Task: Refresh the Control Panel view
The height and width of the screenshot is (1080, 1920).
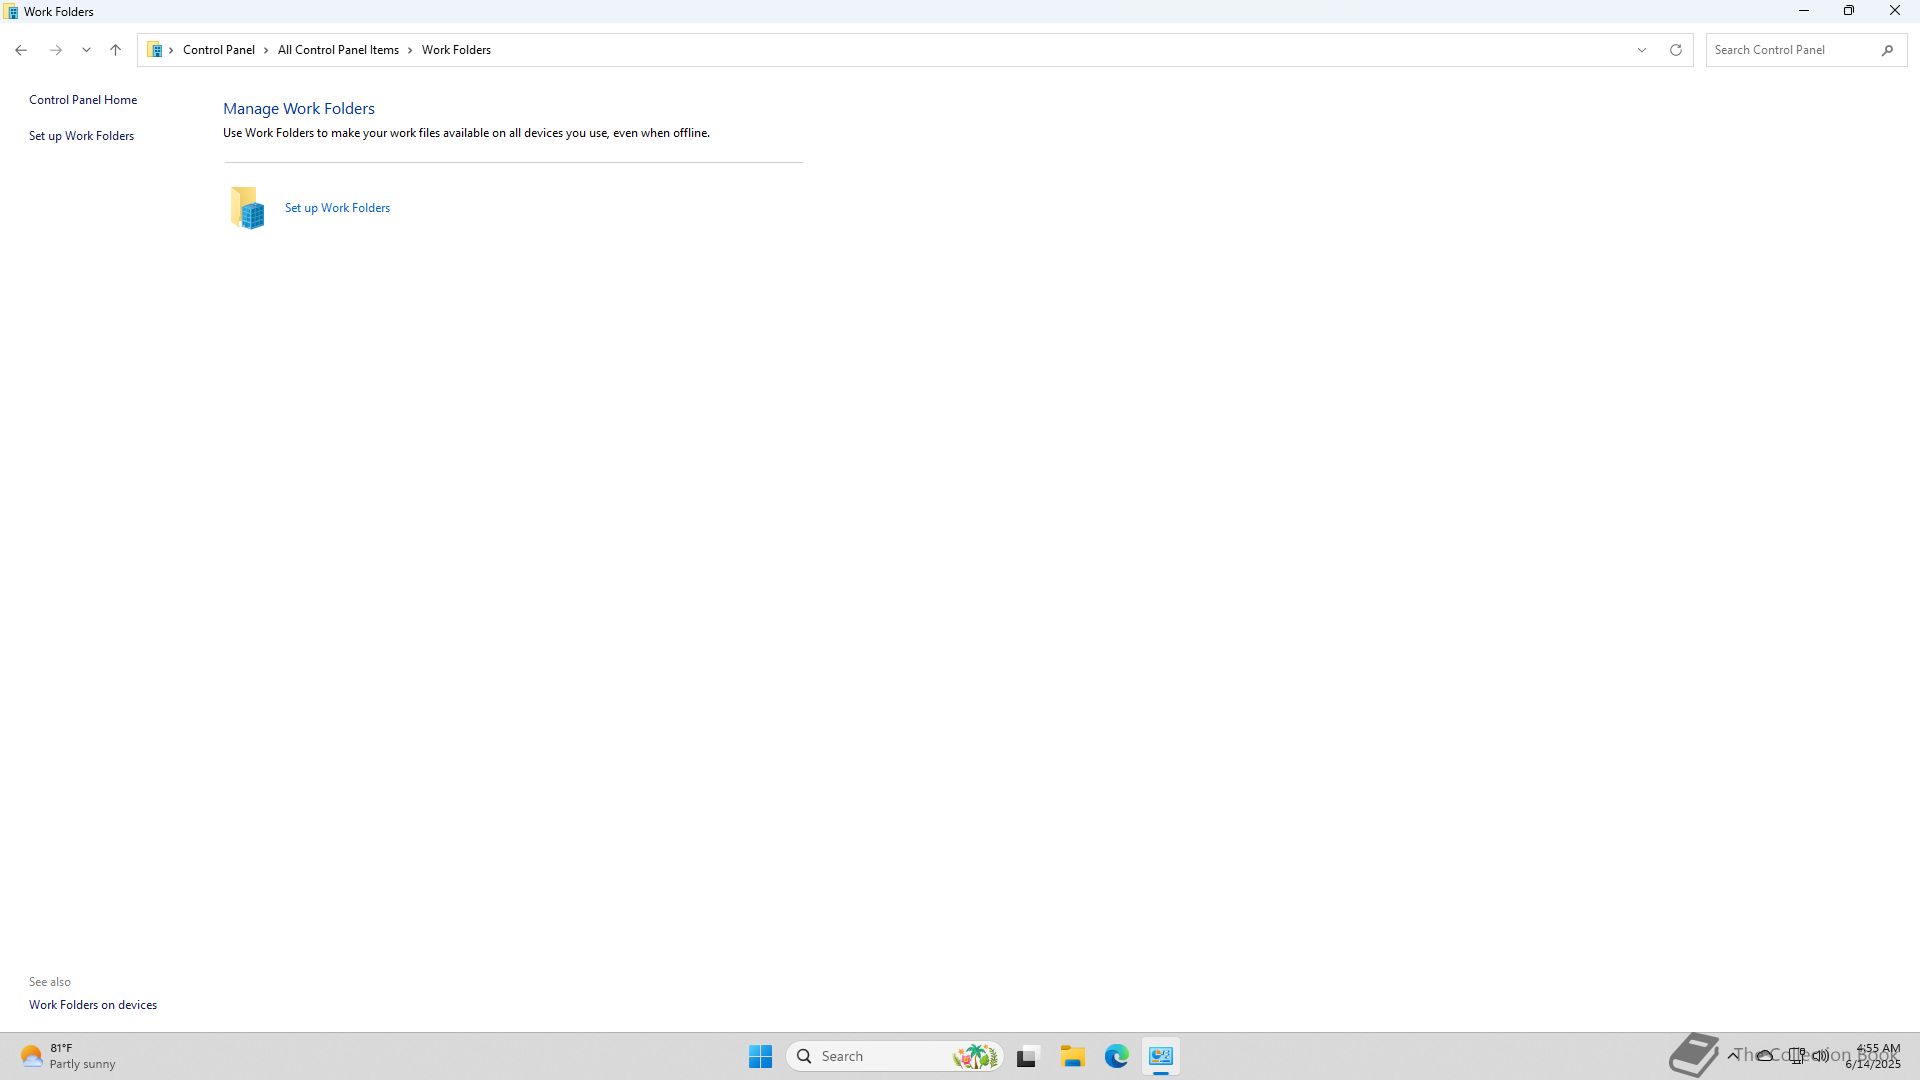Action: coord(1675,50)
